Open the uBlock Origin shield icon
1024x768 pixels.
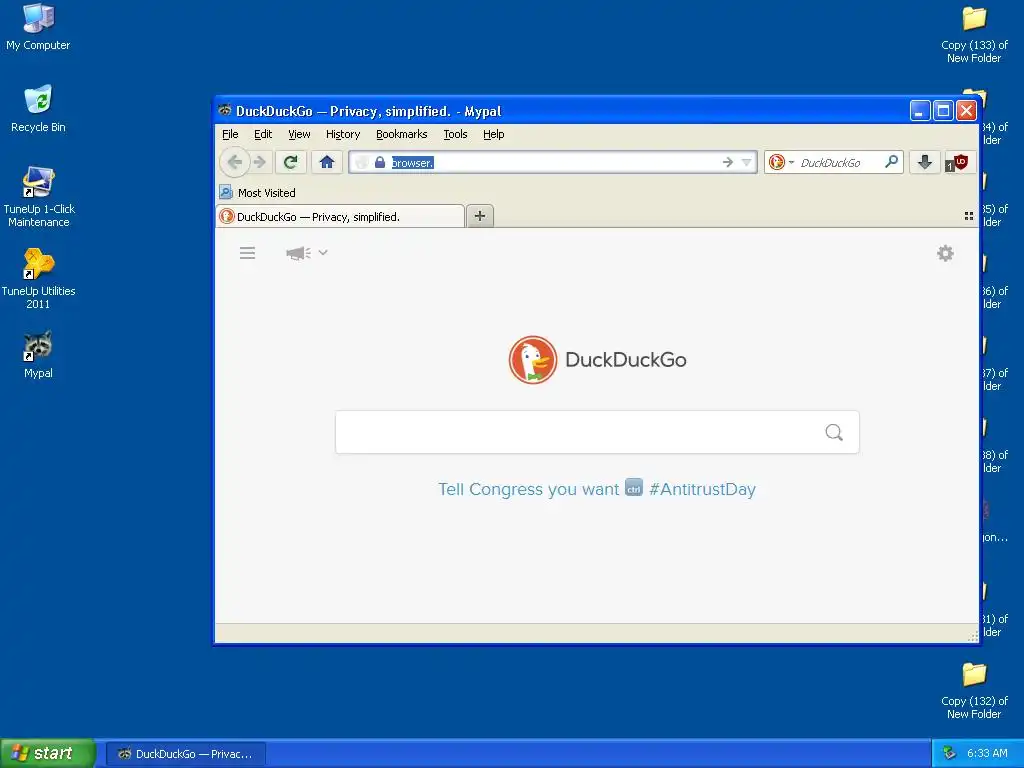tap(958, 162)
